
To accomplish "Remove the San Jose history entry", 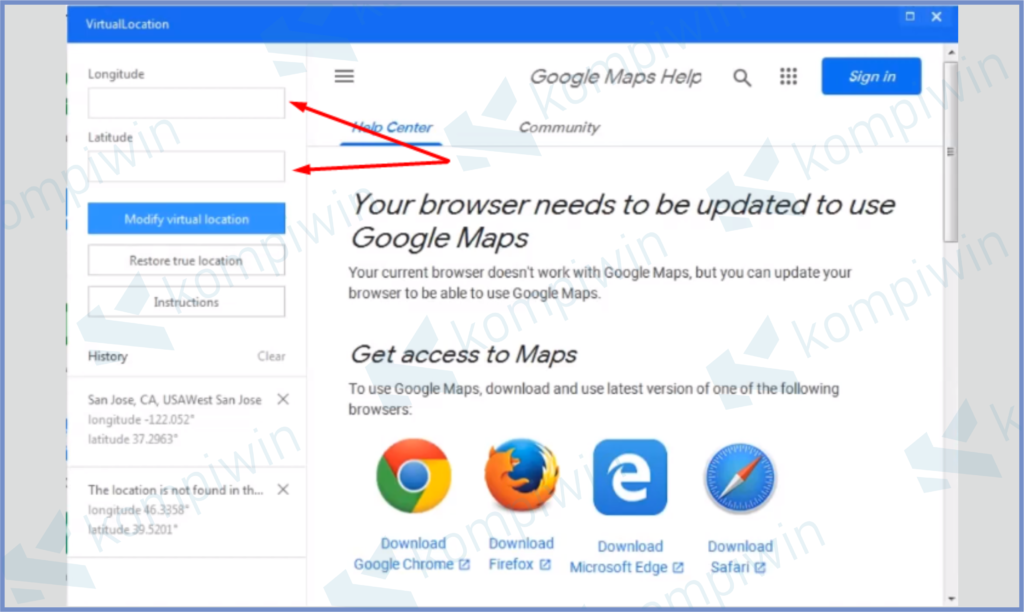I will (x=283, y=399).
